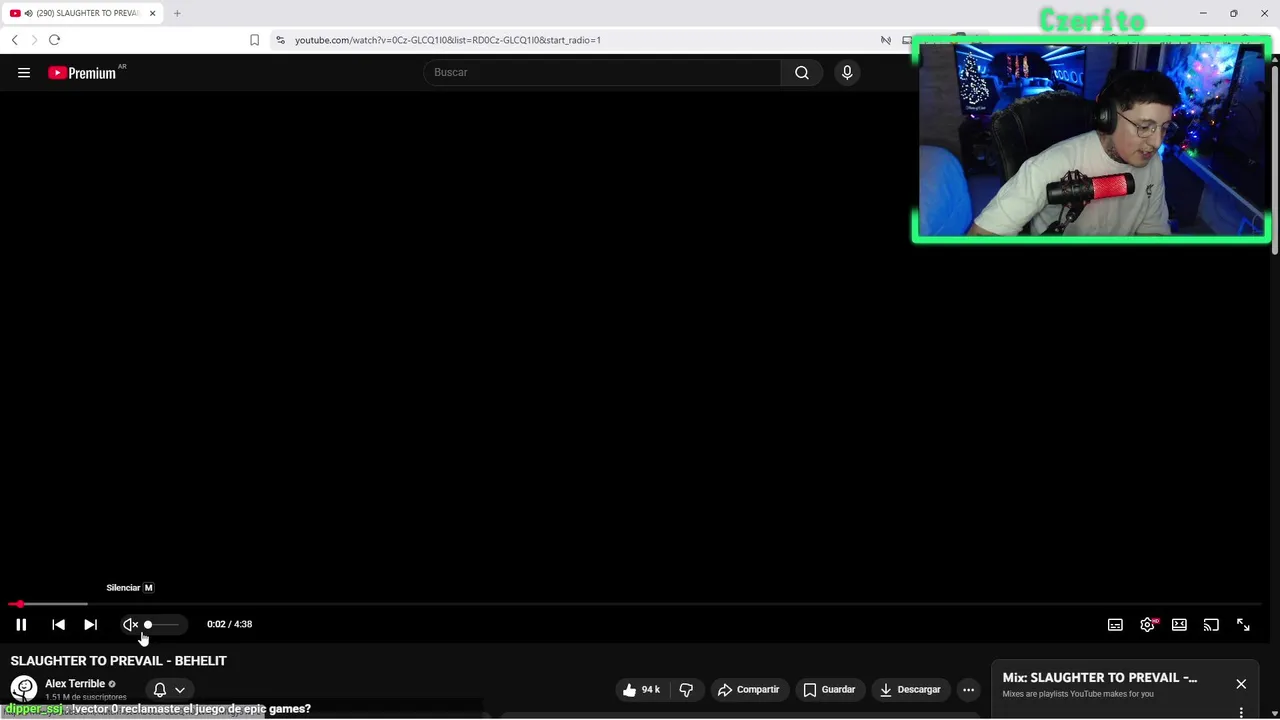Click the crossed-eye icon in address bar
The height and width of the screenshot is (720, 1280).
[886, 40]
